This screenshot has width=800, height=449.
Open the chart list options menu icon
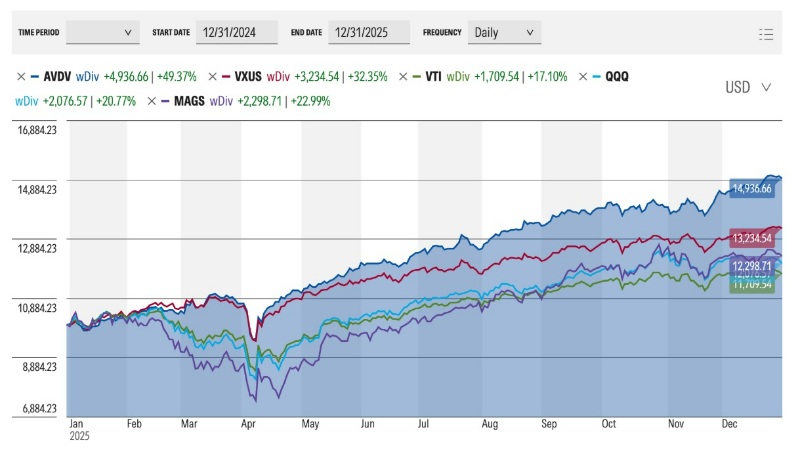[x=766, y=34]
